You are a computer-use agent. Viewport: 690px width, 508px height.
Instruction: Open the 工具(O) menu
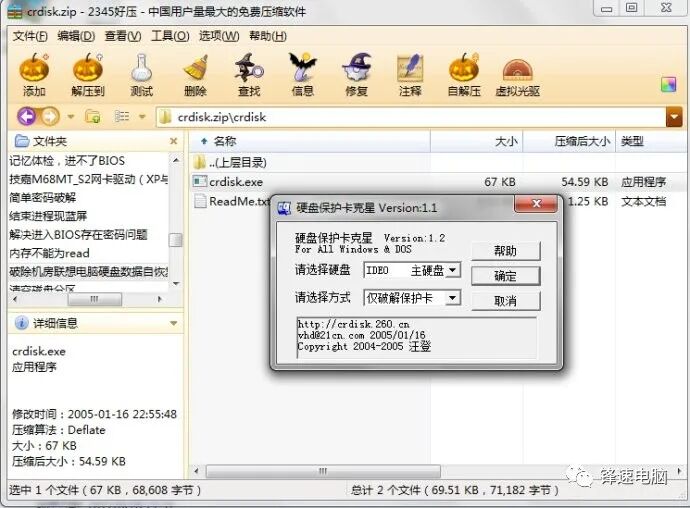pos(170,36)
